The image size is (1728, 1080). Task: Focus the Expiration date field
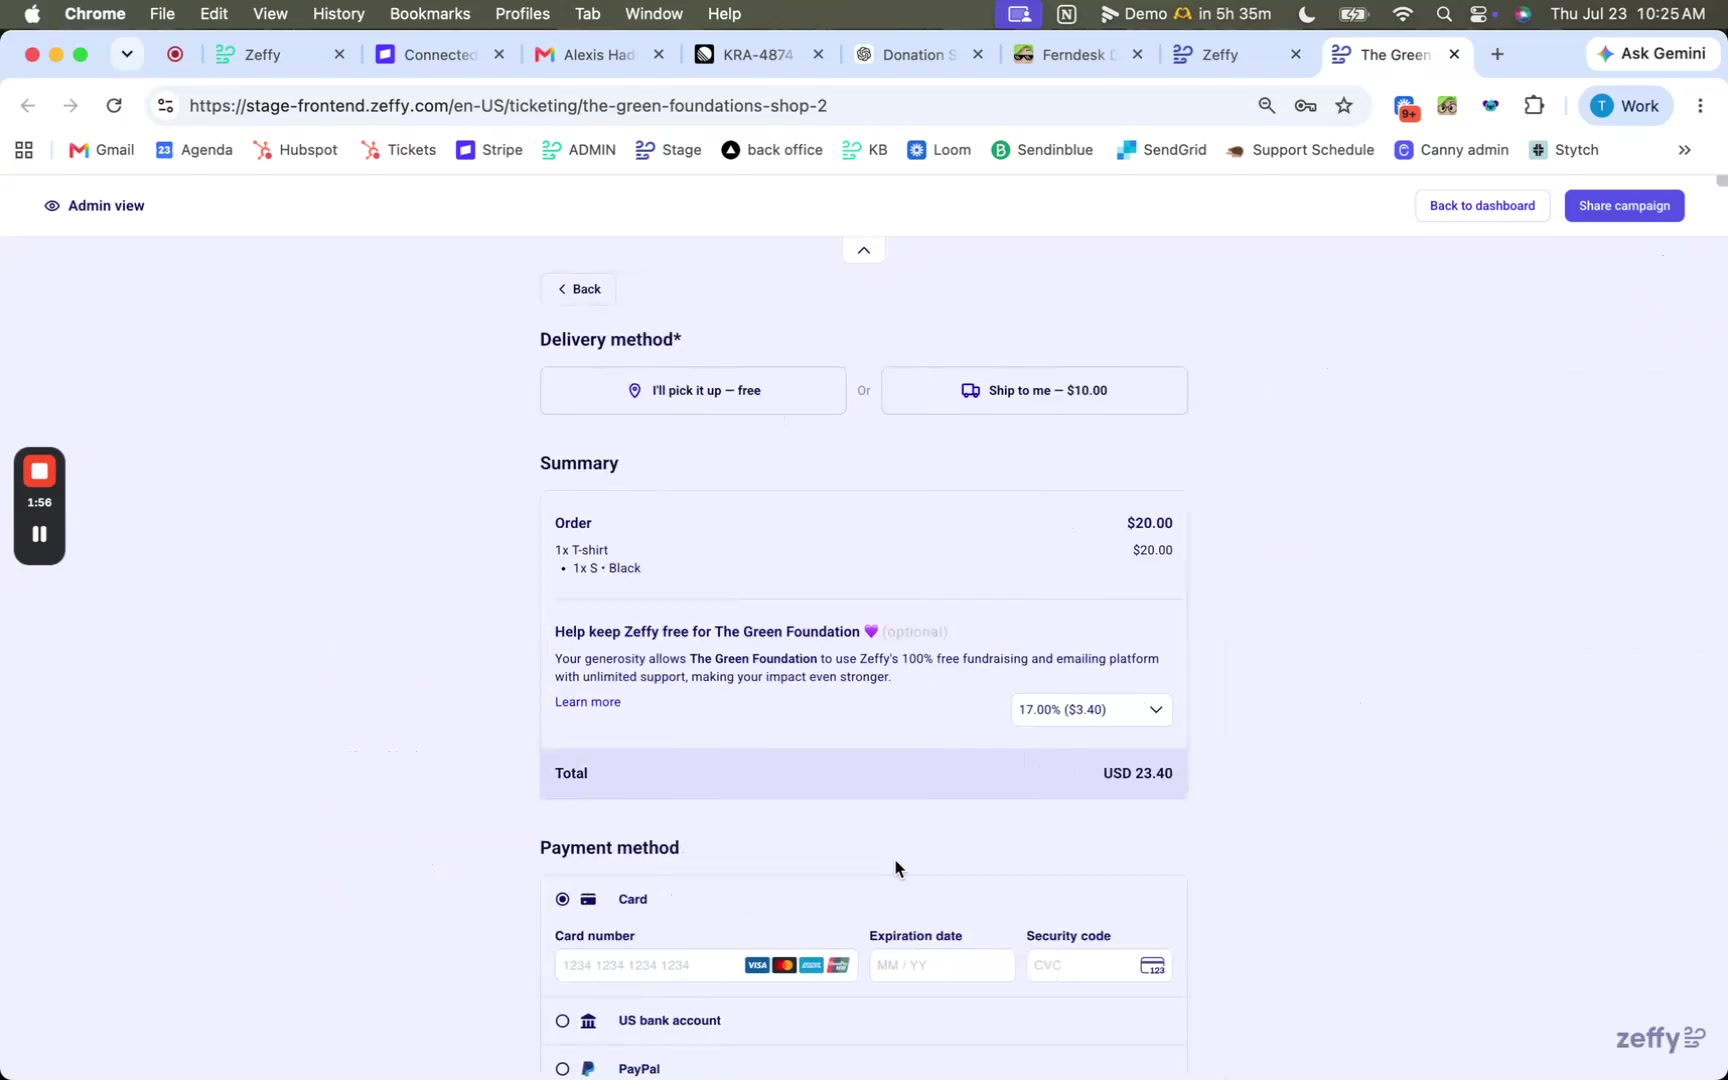pos(942,965)
